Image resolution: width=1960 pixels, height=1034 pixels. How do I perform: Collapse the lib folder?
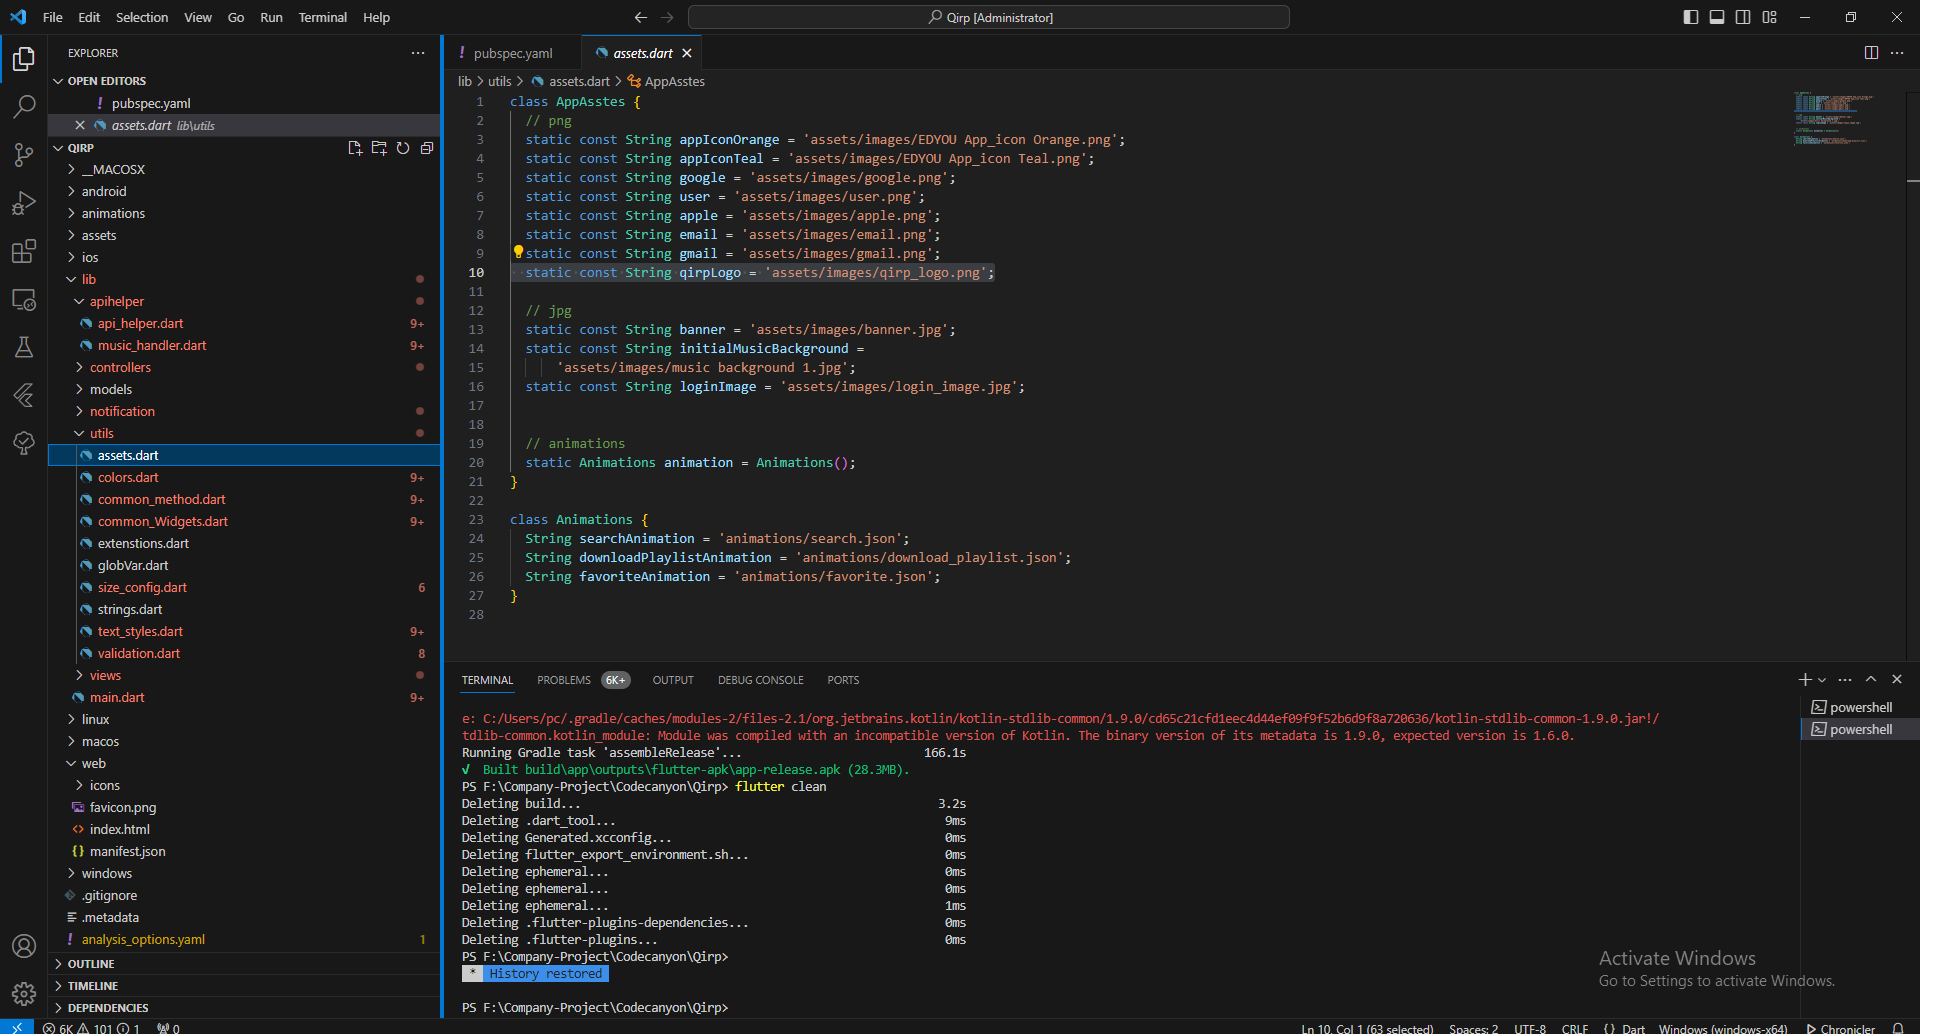[x=89, y=279]
